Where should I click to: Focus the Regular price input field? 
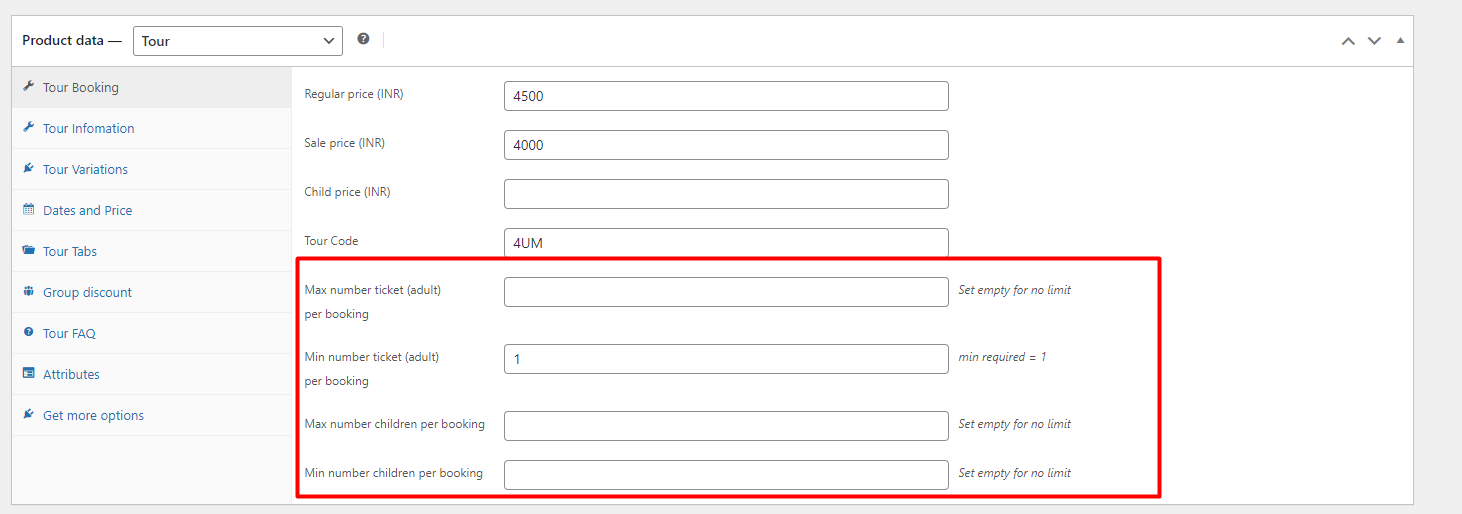click(726, 96)
